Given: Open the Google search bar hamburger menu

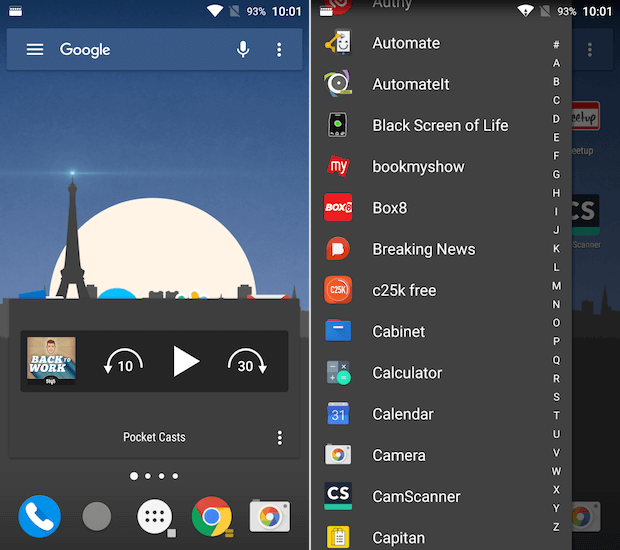Looking at the screenshot, I should click(x=35, y=50).
